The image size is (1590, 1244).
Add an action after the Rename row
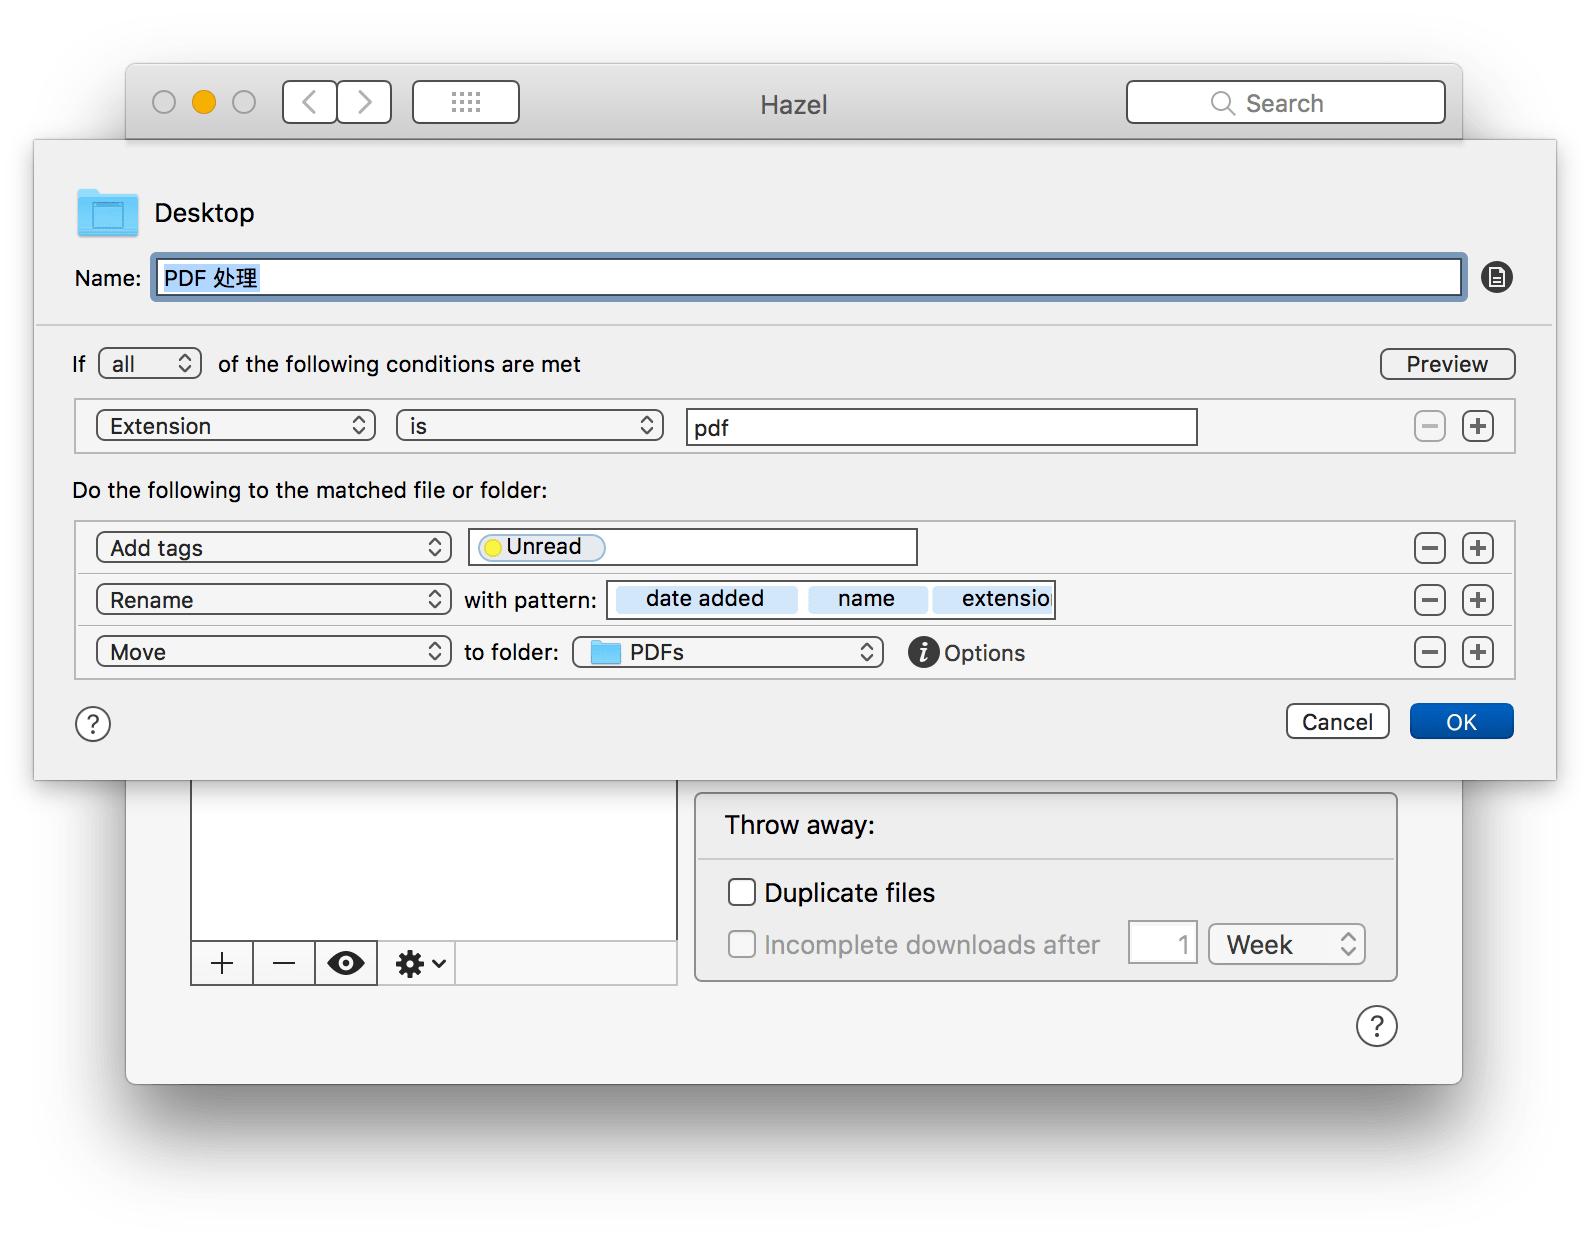(1477, 600)
